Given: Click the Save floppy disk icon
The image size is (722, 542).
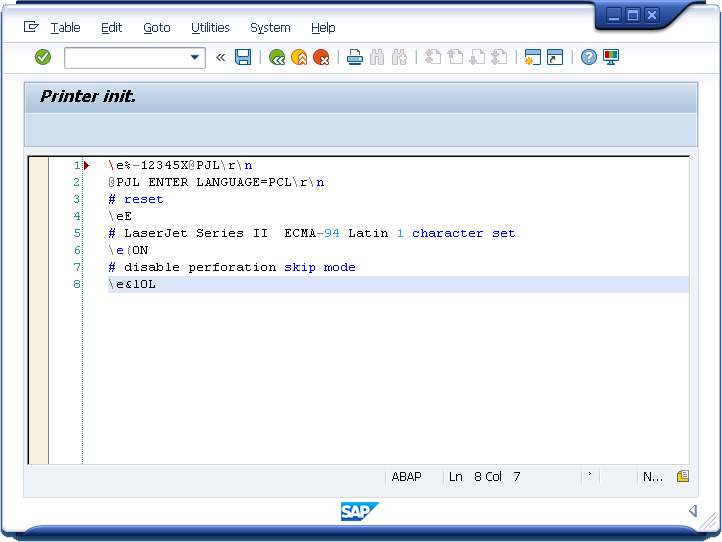Looking at the screenshot, I should click(x=243, y=58).
